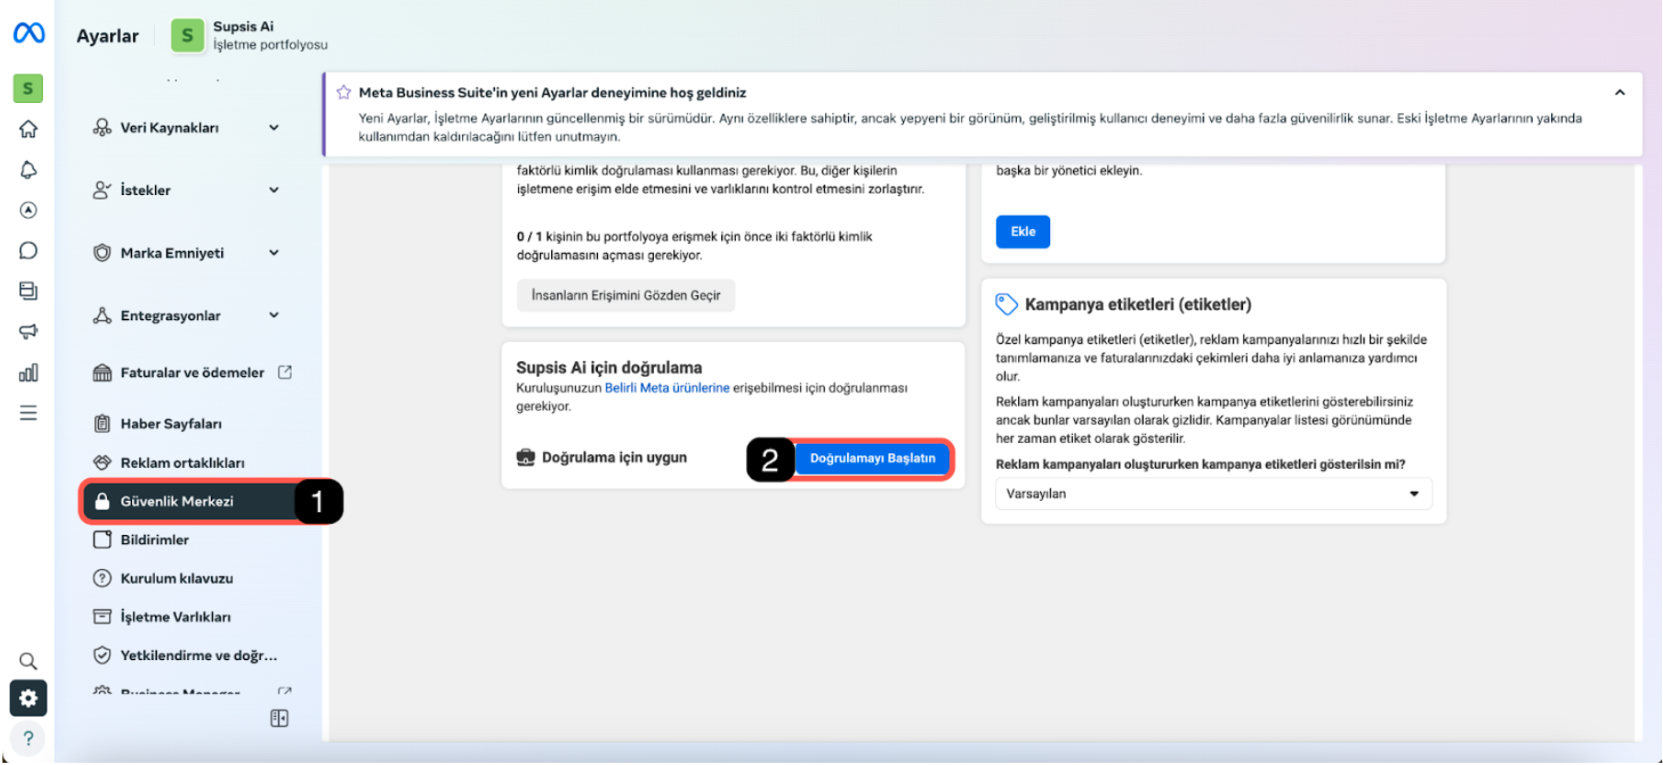
Task: Expand Veri Kaynakları section
Action: pyautogui.click(x=274, y=128)
